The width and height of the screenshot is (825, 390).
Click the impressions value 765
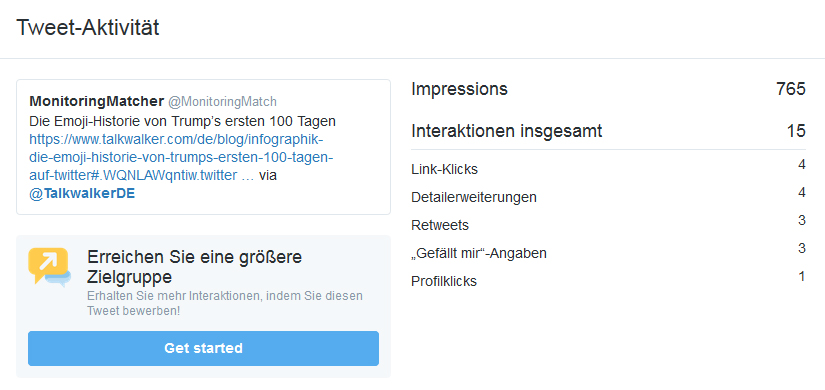click(x=791, y=89)
